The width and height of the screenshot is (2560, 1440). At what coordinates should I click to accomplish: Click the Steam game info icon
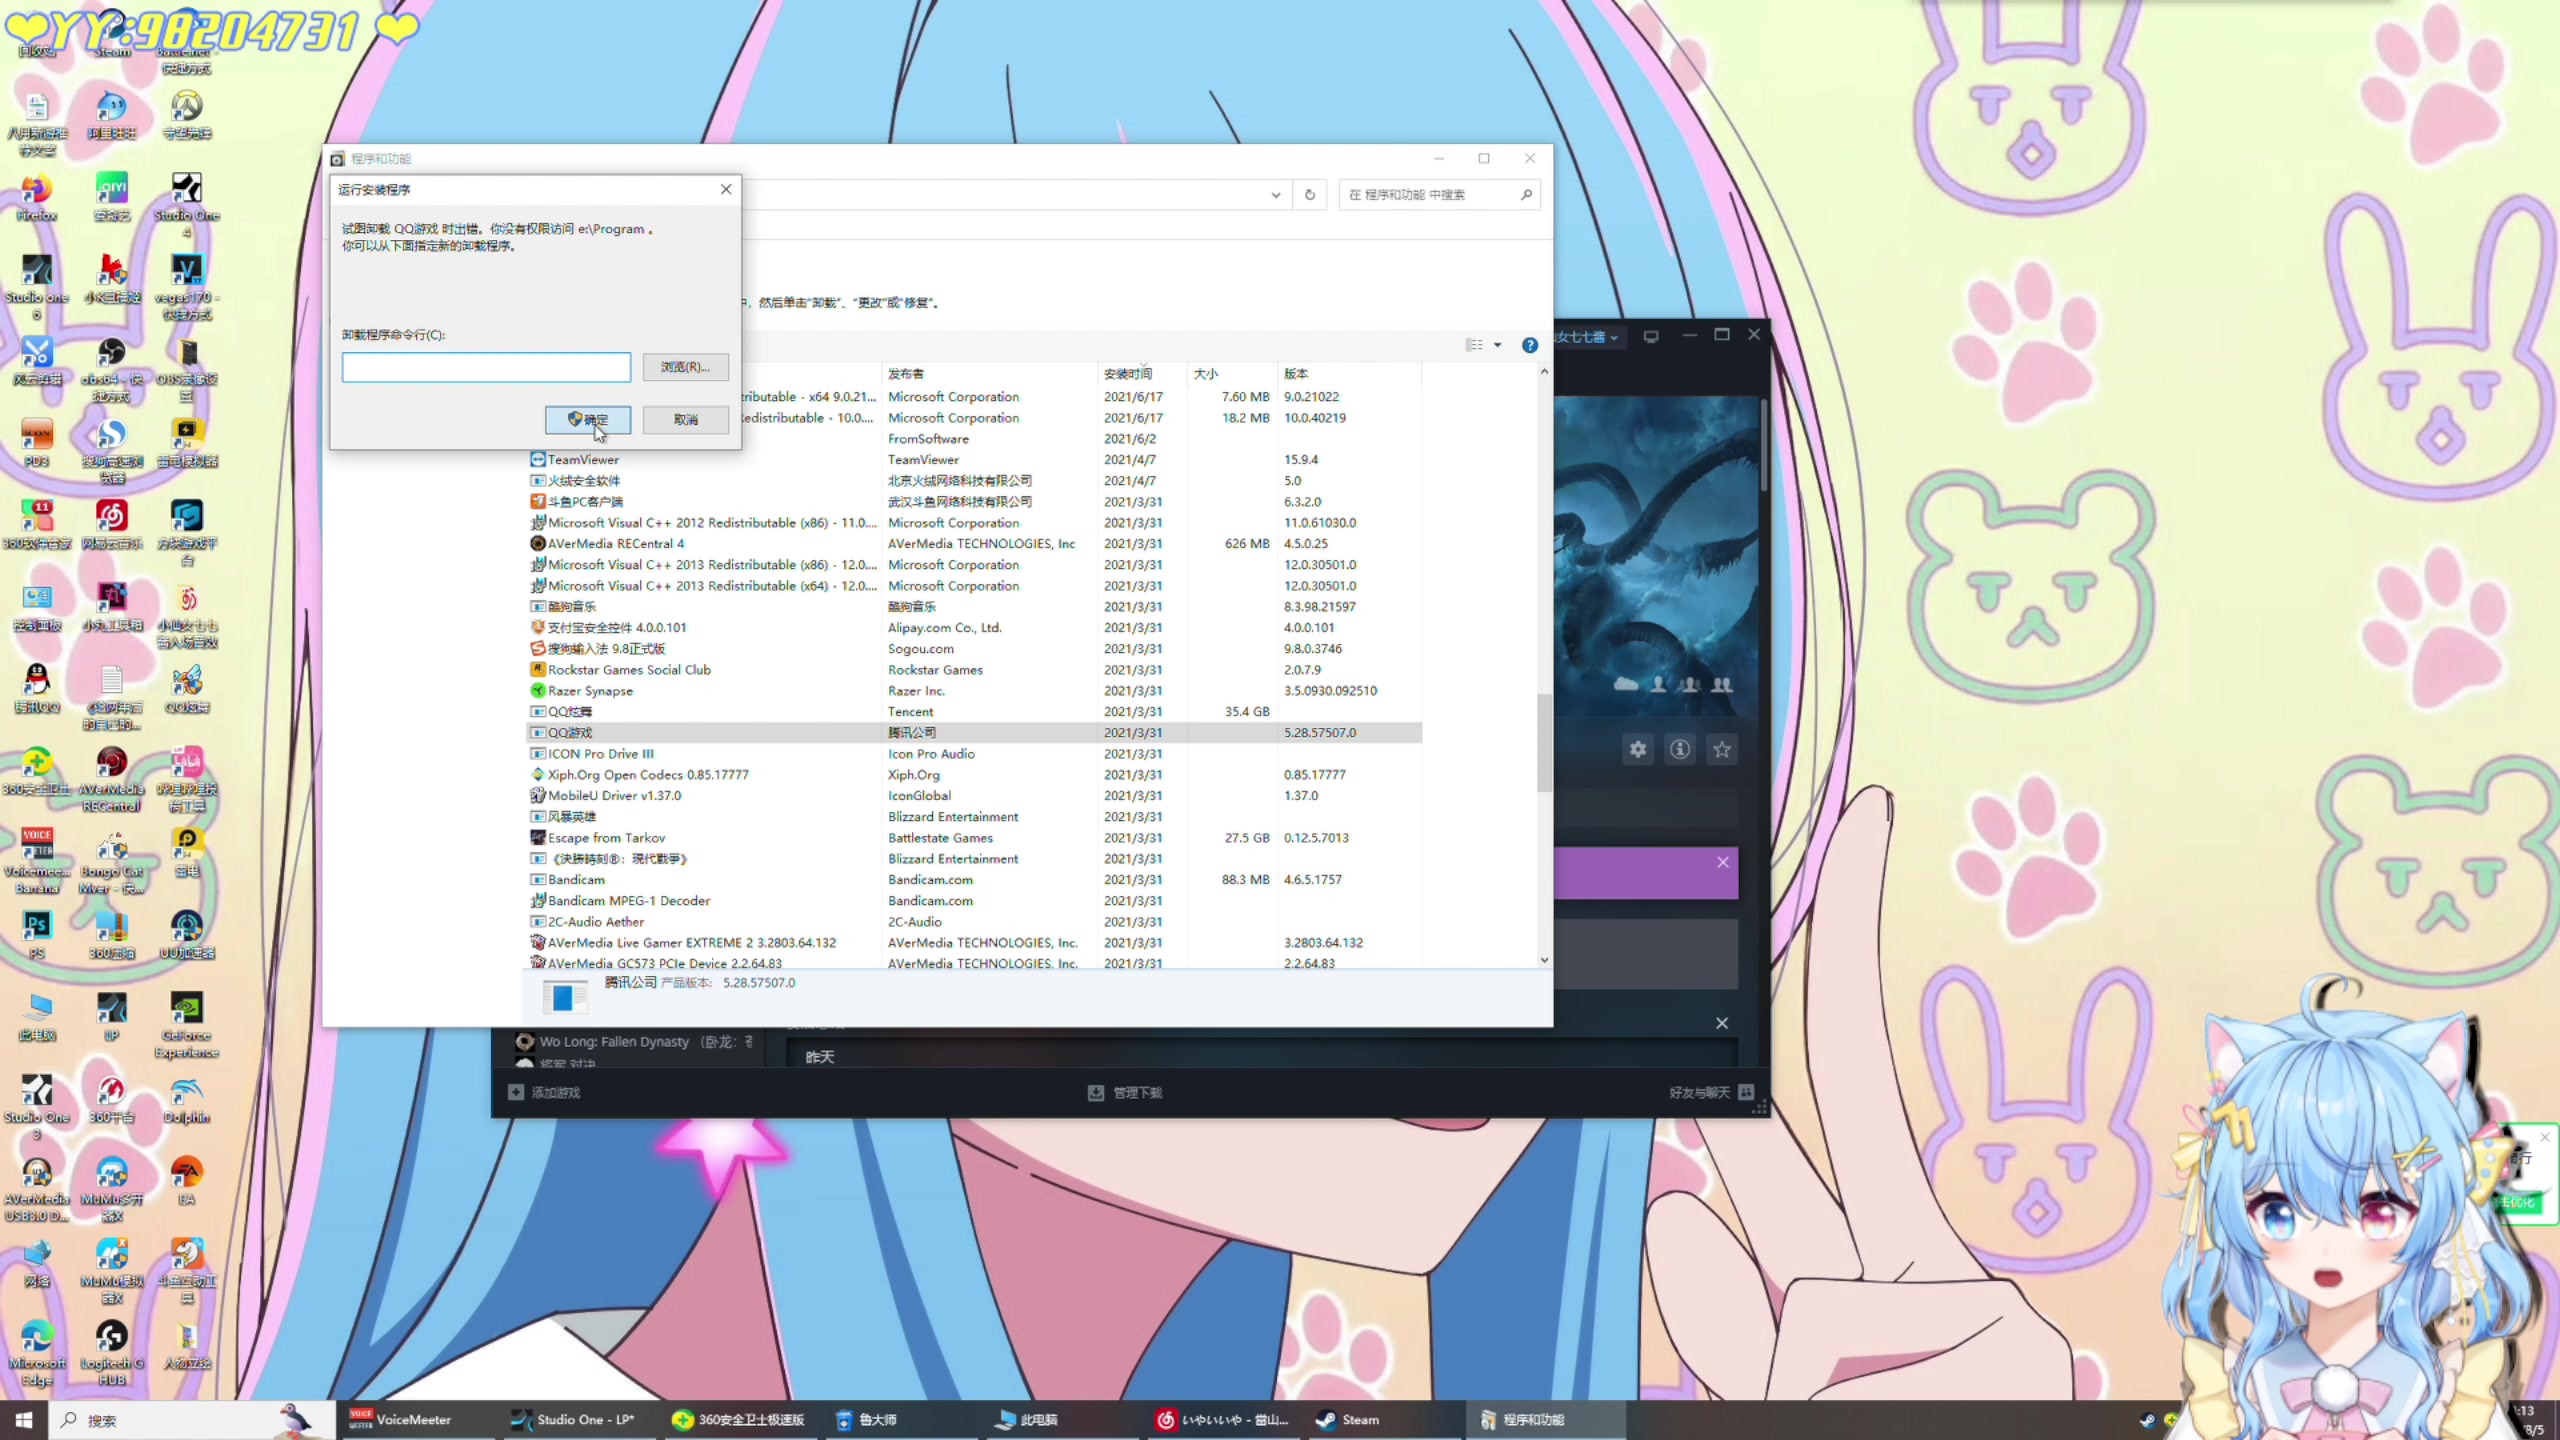pyautogui.click(x=1680, y=749)
